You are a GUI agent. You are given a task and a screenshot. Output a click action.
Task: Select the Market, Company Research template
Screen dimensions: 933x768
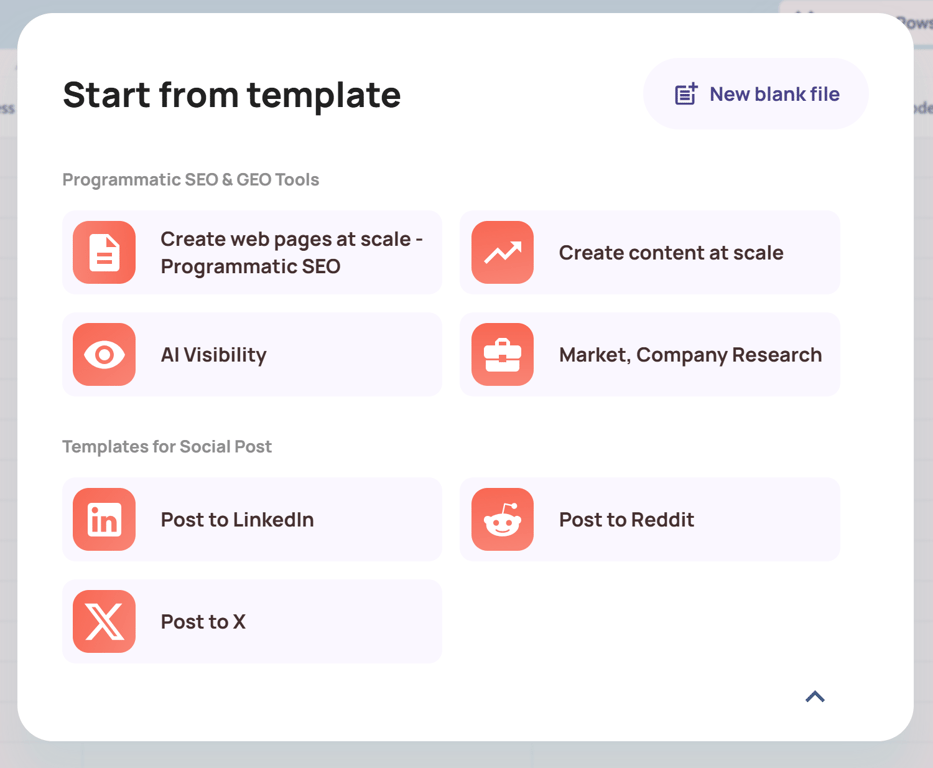point(690,355)
